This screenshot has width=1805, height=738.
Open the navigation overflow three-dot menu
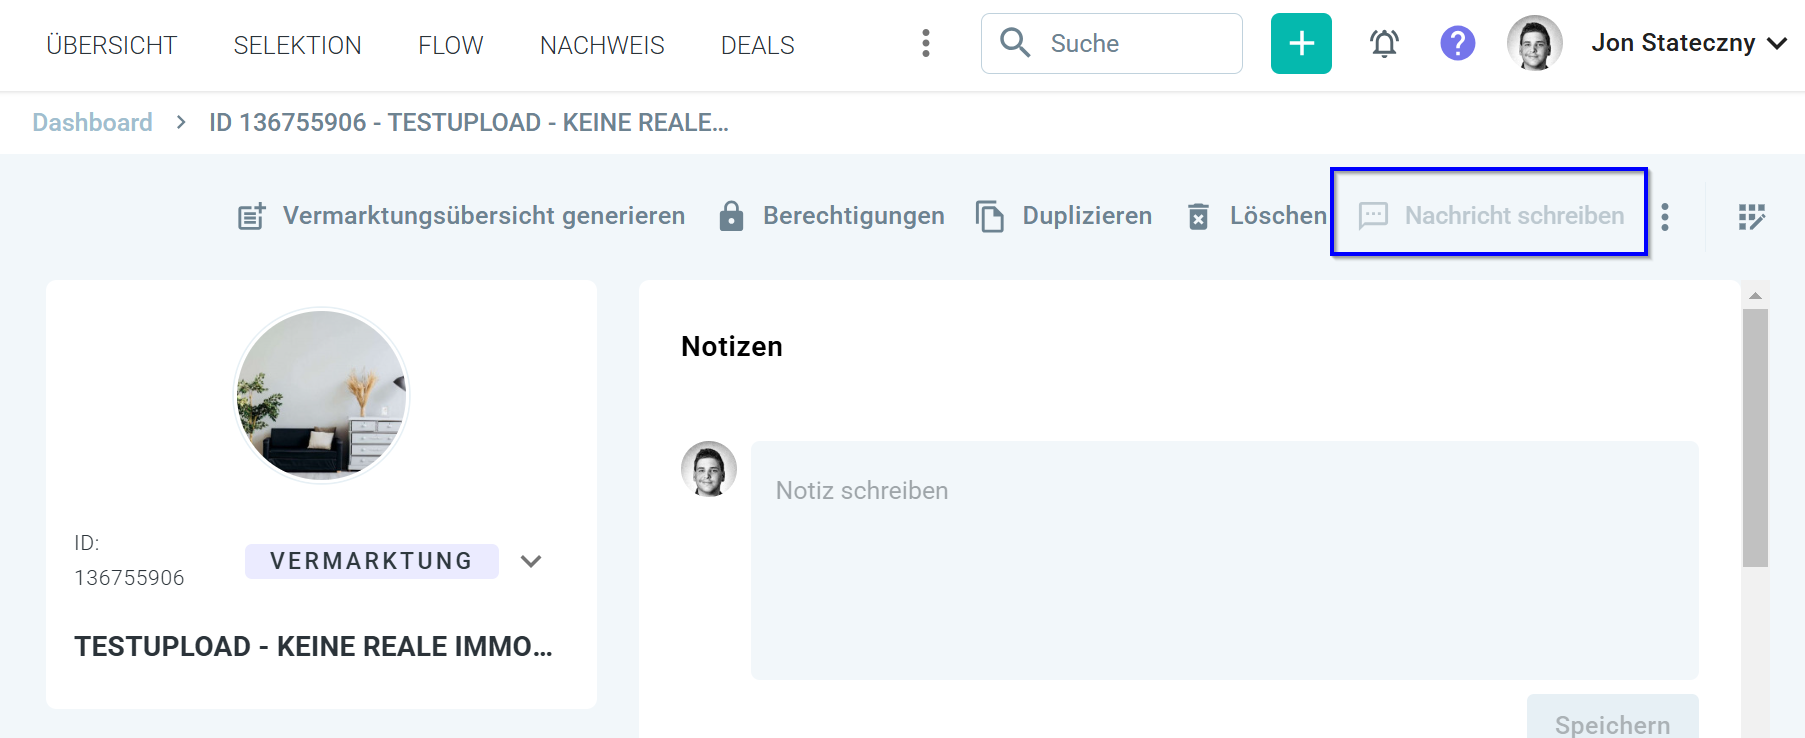tap(926, 43)
